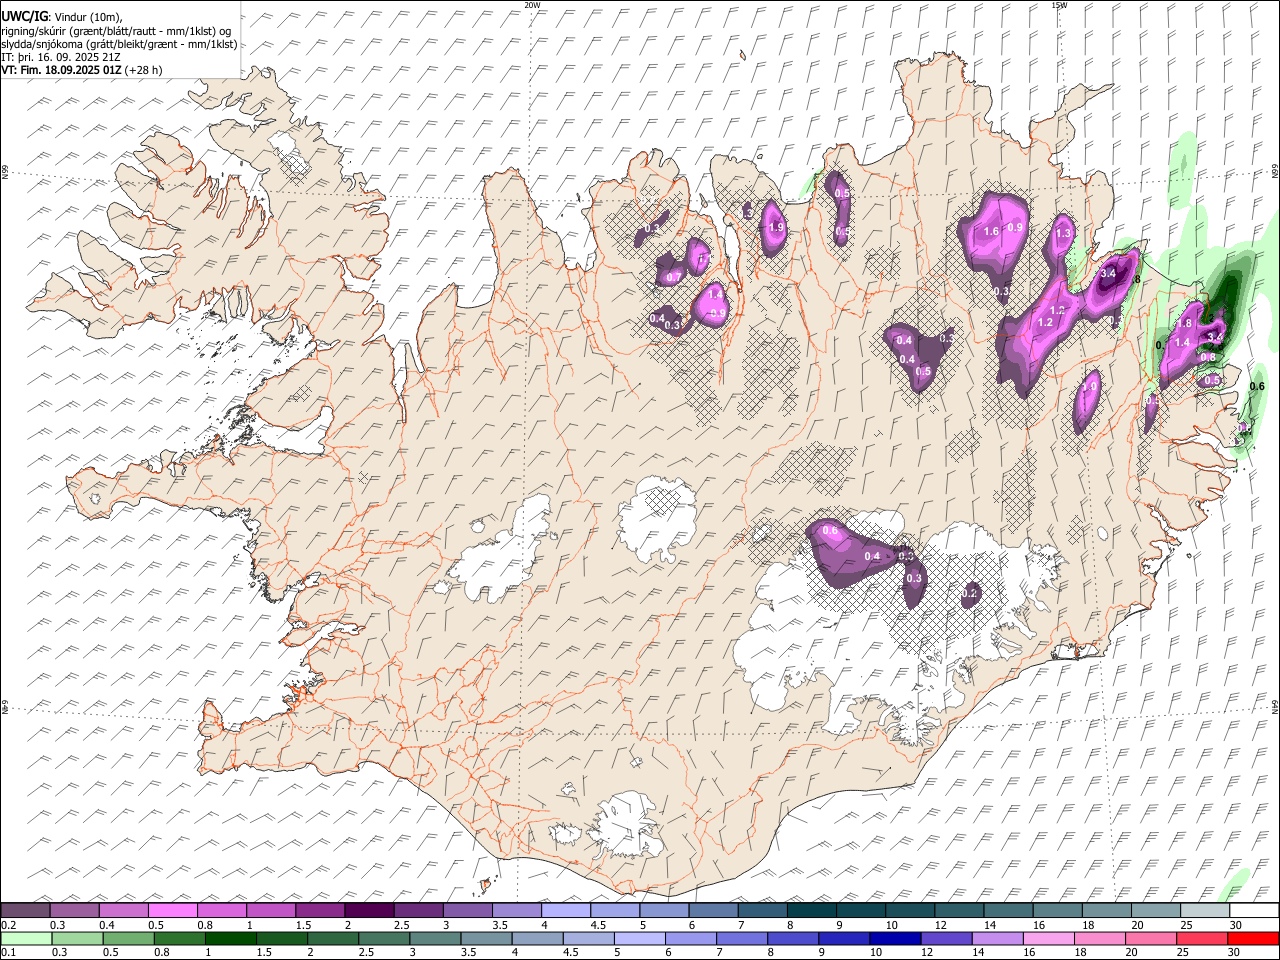
Task: Click the 'UWC/IG' title text
Action: (24, 16)
